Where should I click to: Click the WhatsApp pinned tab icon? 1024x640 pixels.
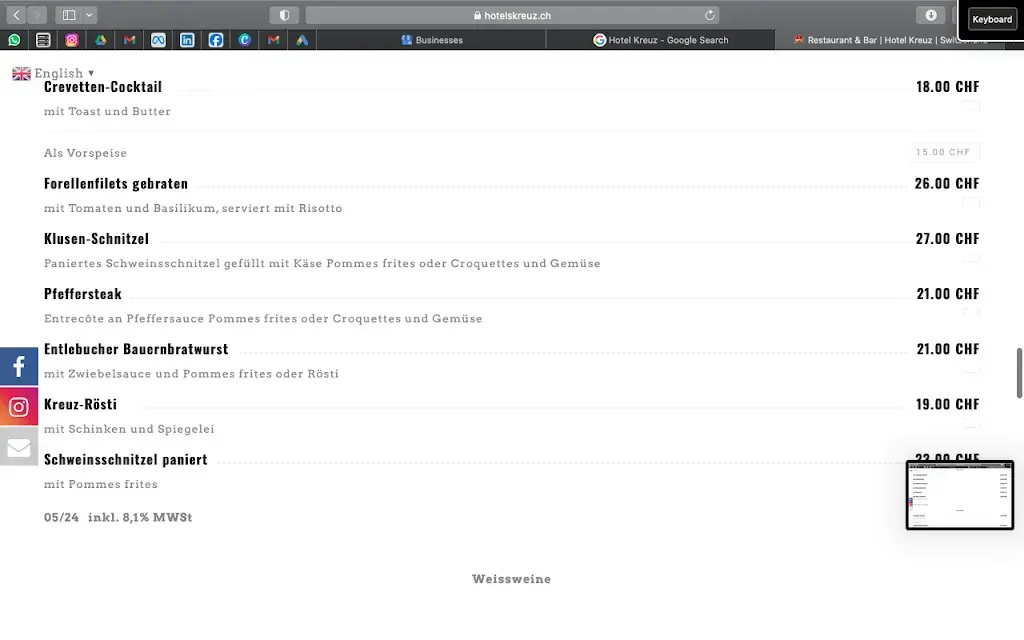(x=14, y=40)
